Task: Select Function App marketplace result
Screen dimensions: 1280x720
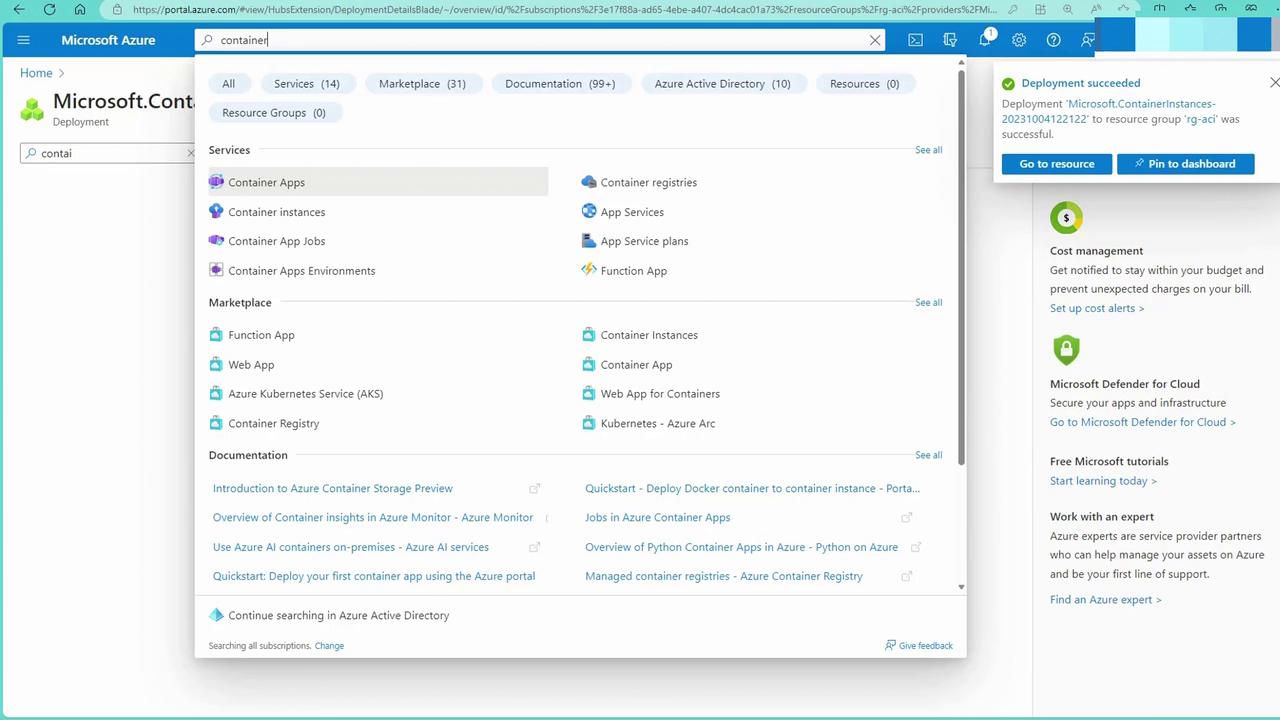Action: [261, 335]
